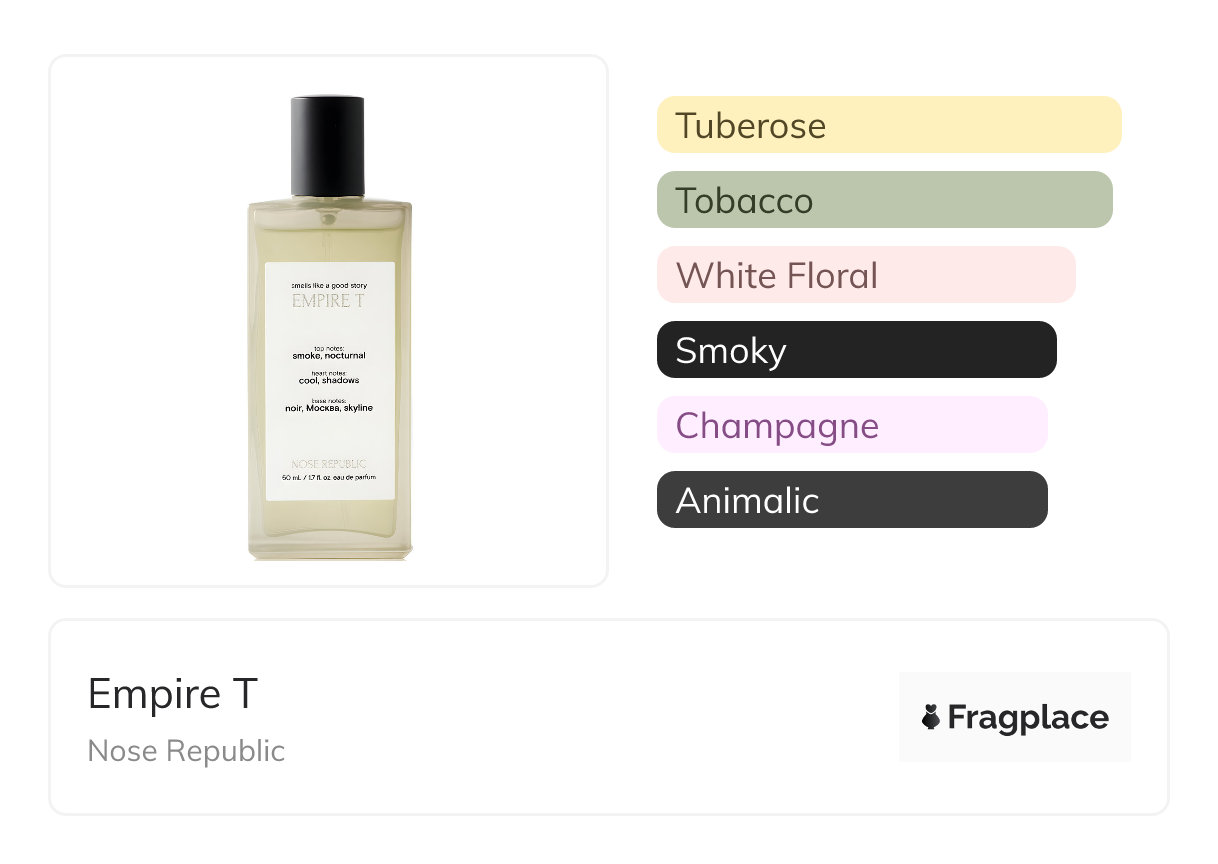This screenshot has width=1218, height=864.
Task: Select the Animalic accord bar
Action: point(852,500)
